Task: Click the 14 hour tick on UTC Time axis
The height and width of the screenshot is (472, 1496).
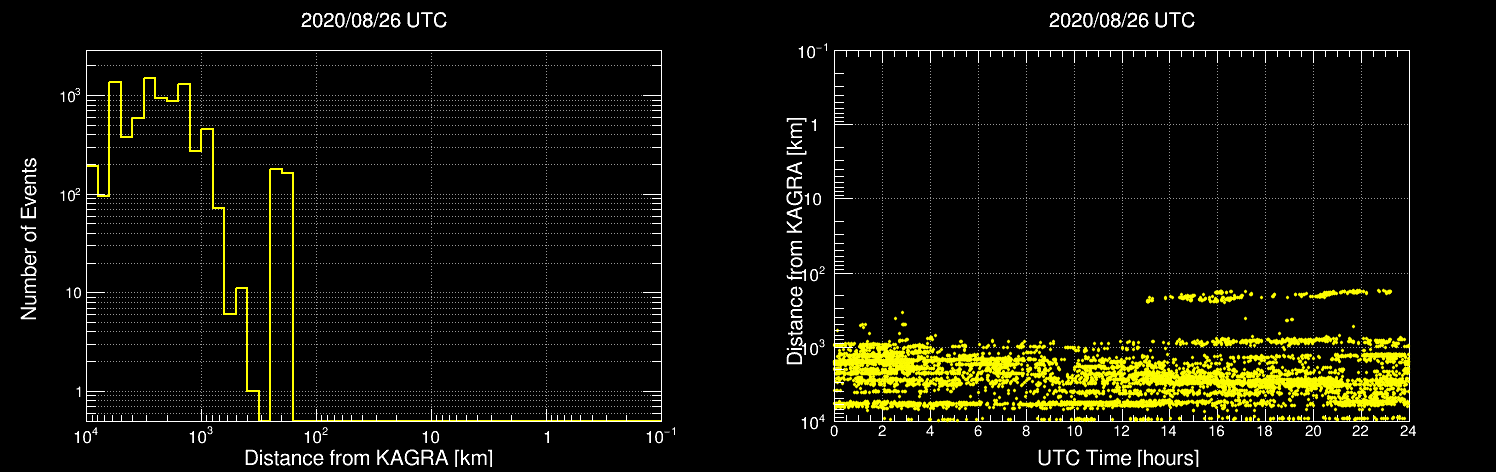Action: tap(1170, 432)
